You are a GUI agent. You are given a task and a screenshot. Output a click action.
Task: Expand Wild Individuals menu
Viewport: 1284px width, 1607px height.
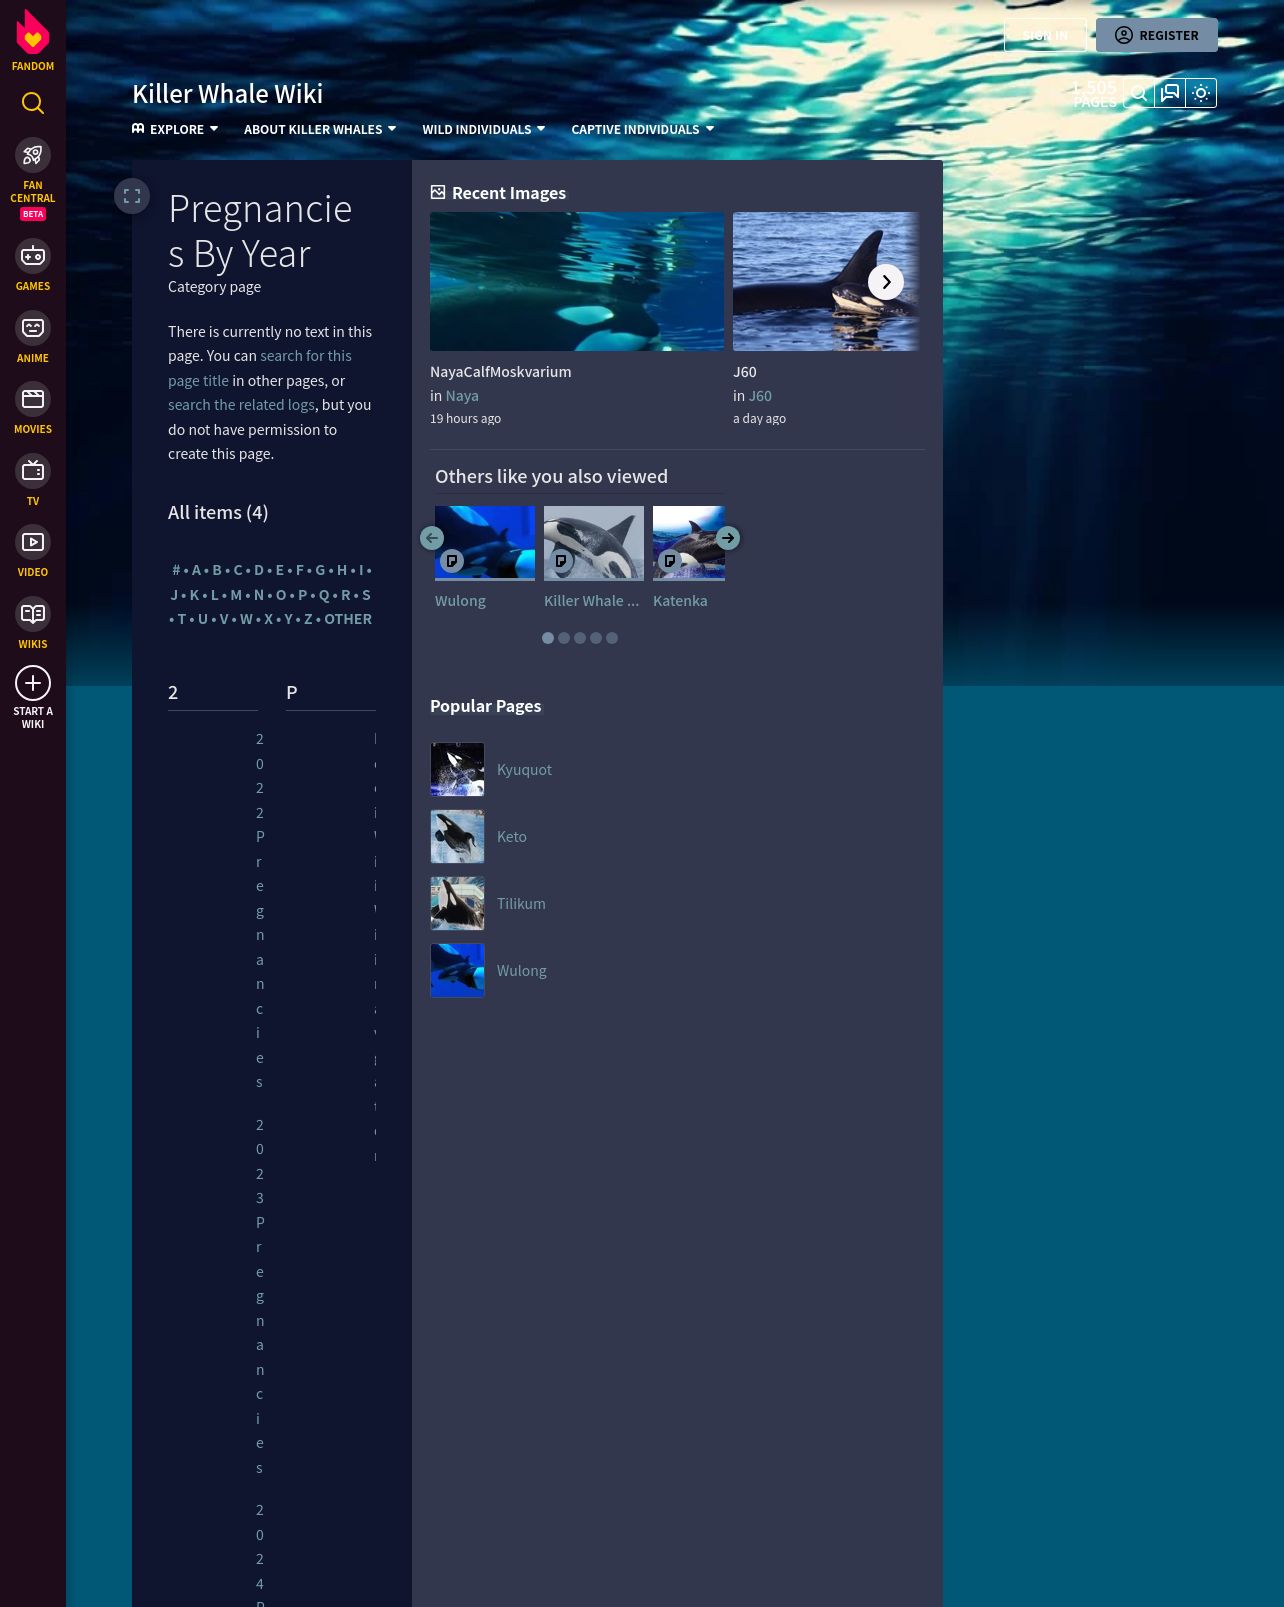(484, 129)
